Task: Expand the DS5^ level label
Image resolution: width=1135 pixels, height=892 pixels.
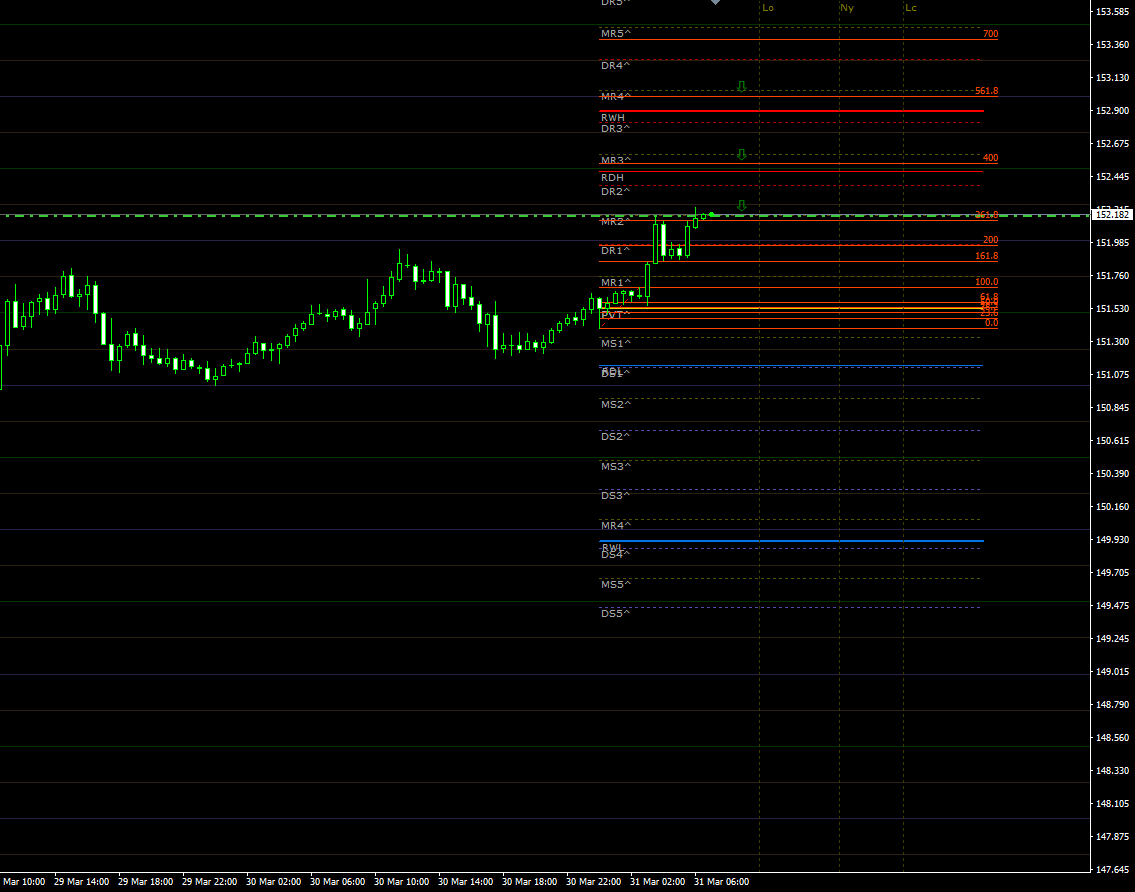Action: point(613,614)
